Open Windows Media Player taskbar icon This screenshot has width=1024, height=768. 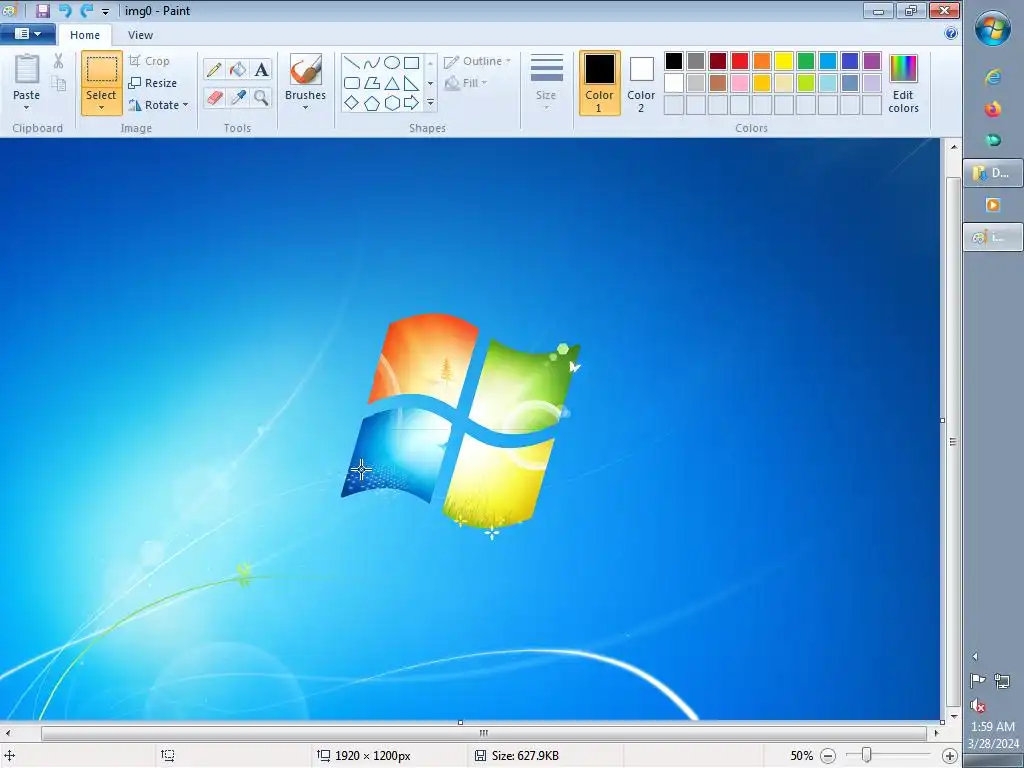993,205
